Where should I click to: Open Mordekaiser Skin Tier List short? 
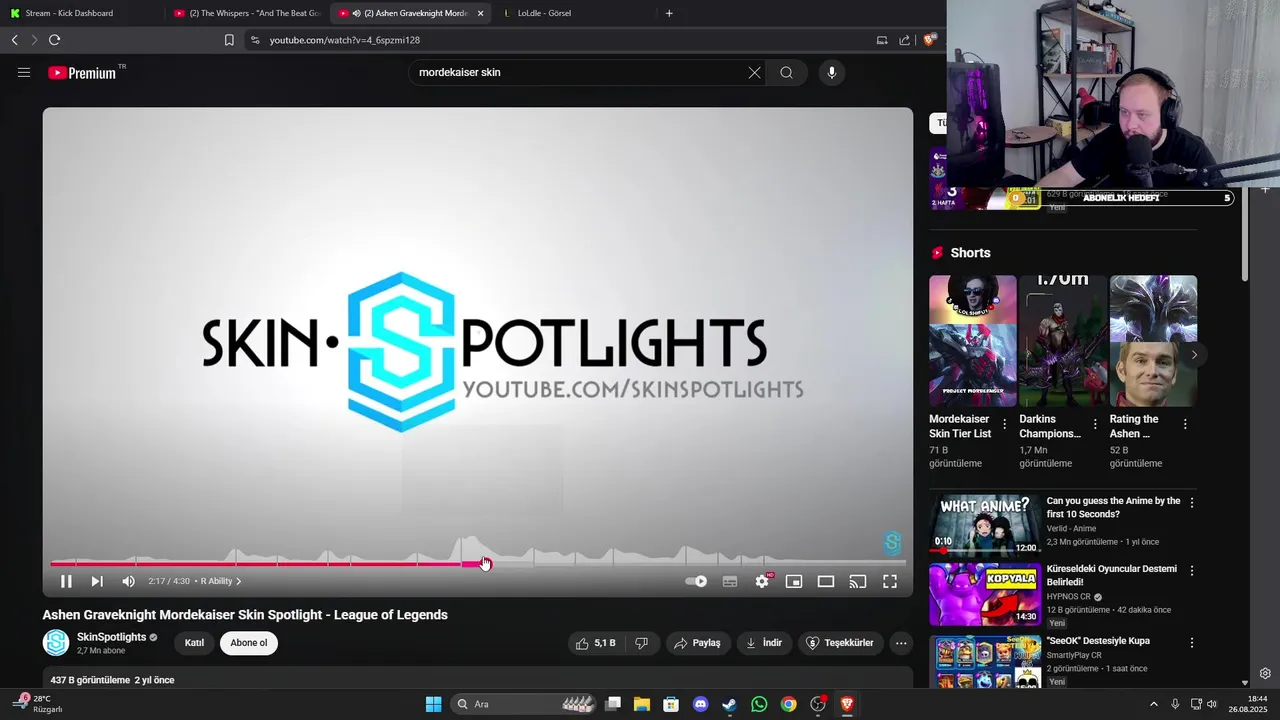(972, 341)
